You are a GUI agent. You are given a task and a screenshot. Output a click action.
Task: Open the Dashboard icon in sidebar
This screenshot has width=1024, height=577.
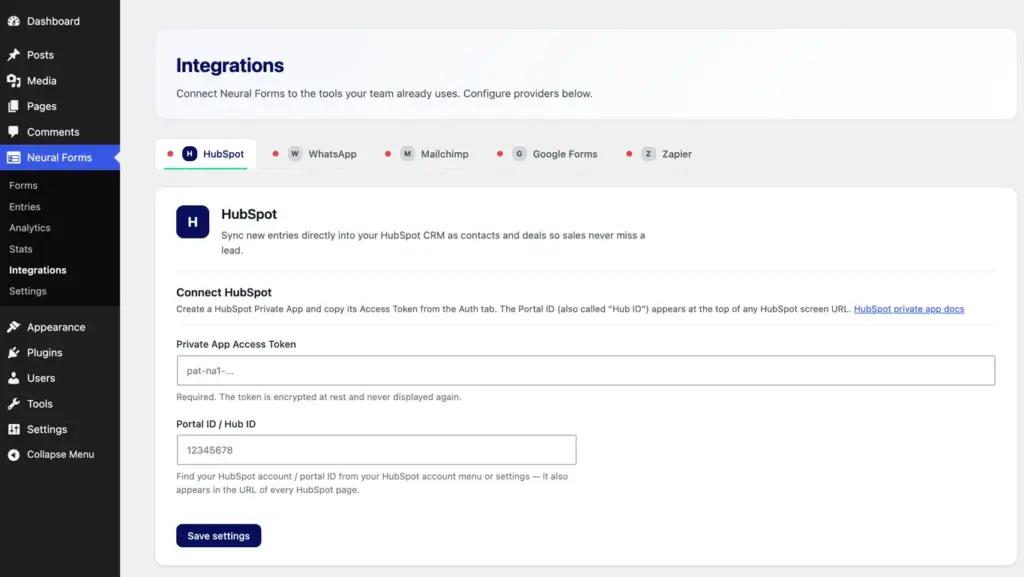(14, 21)
